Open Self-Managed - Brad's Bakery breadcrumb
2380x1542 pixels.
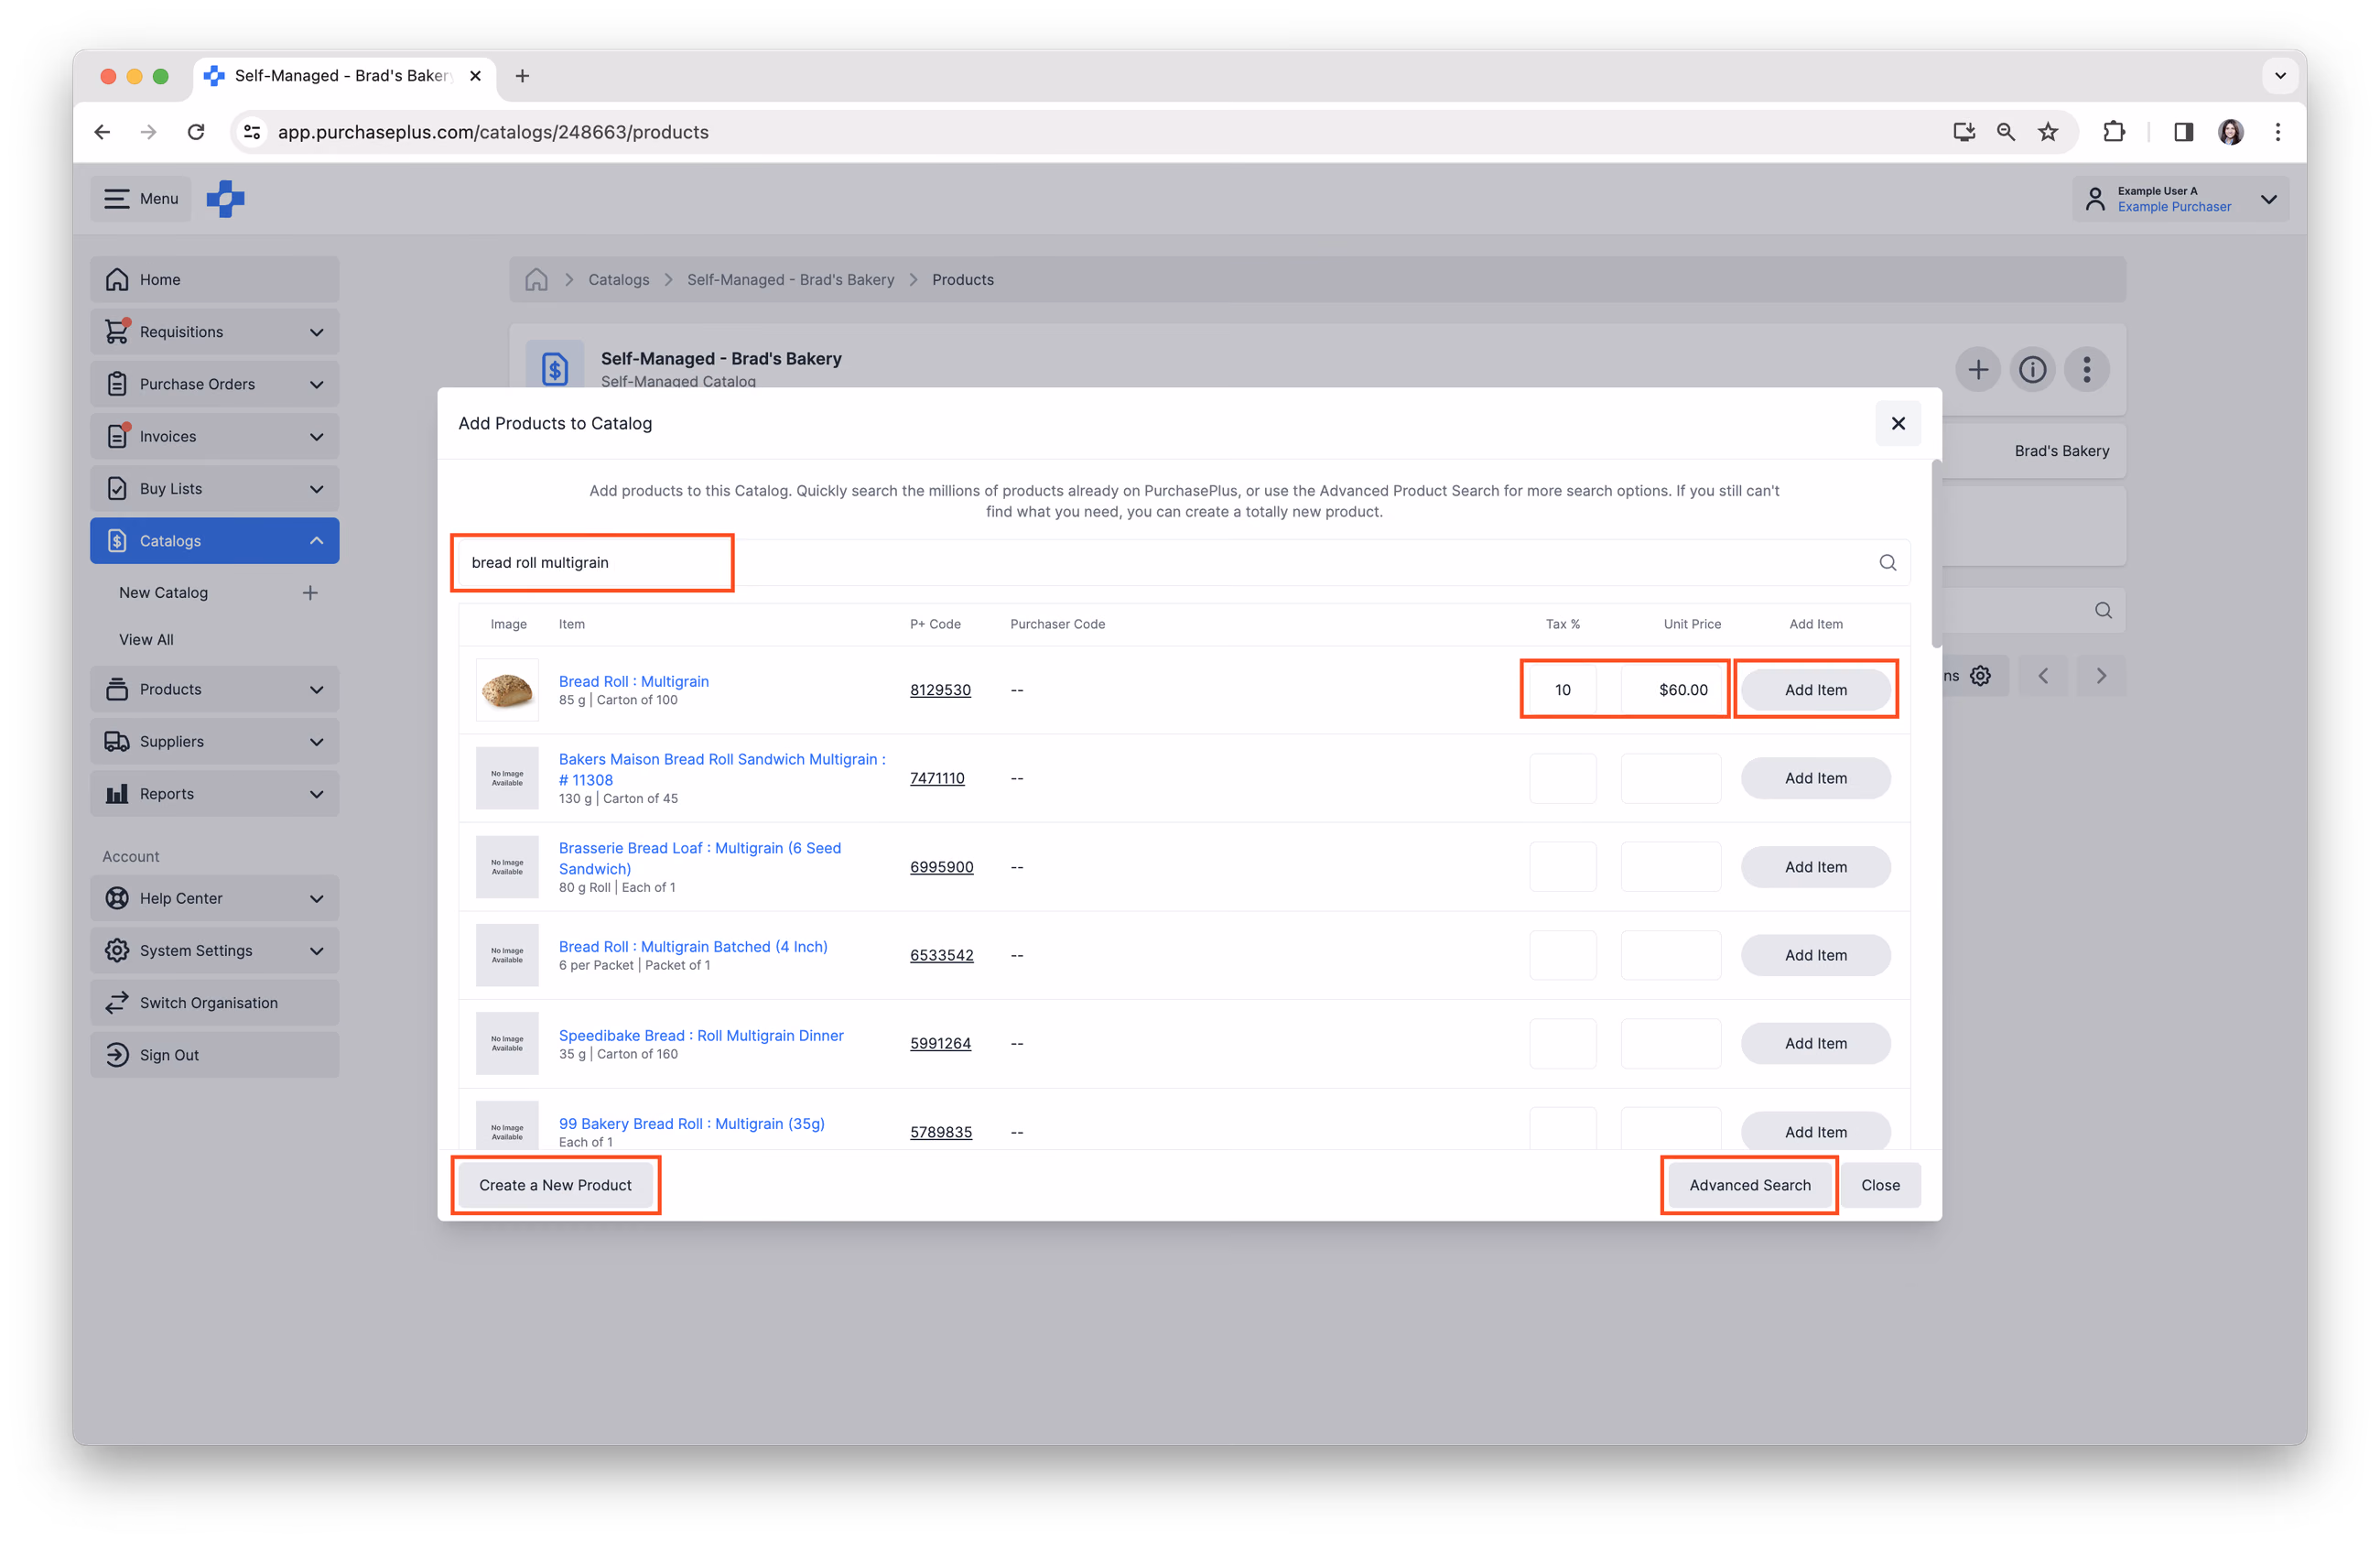click(790, 279)
